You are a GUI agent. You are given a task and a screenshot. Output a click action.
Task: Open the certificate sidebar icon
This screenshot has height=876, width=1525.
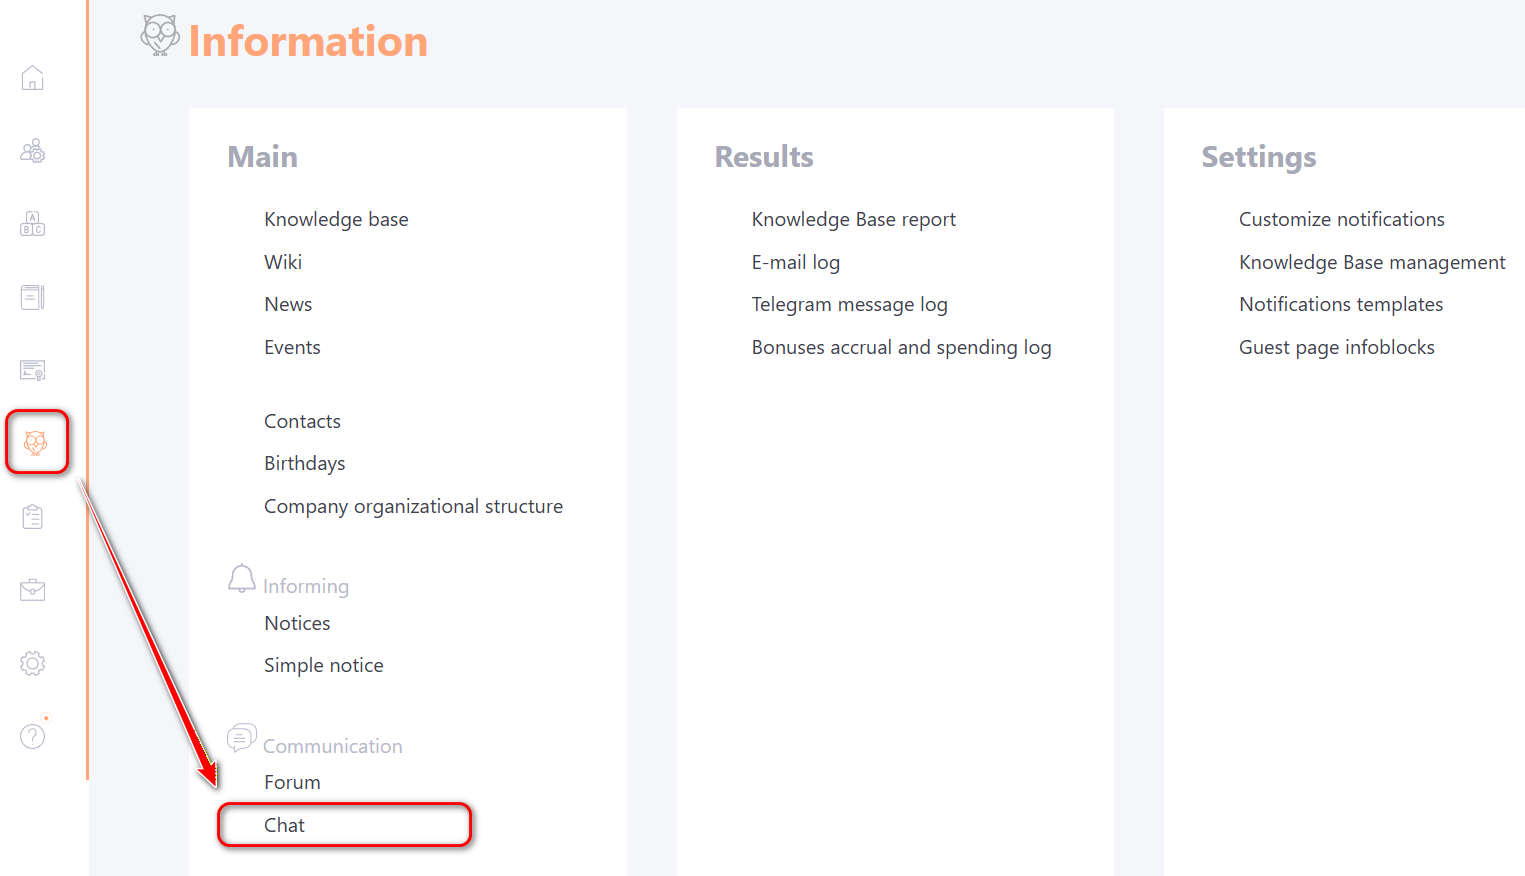pos(33,370)
